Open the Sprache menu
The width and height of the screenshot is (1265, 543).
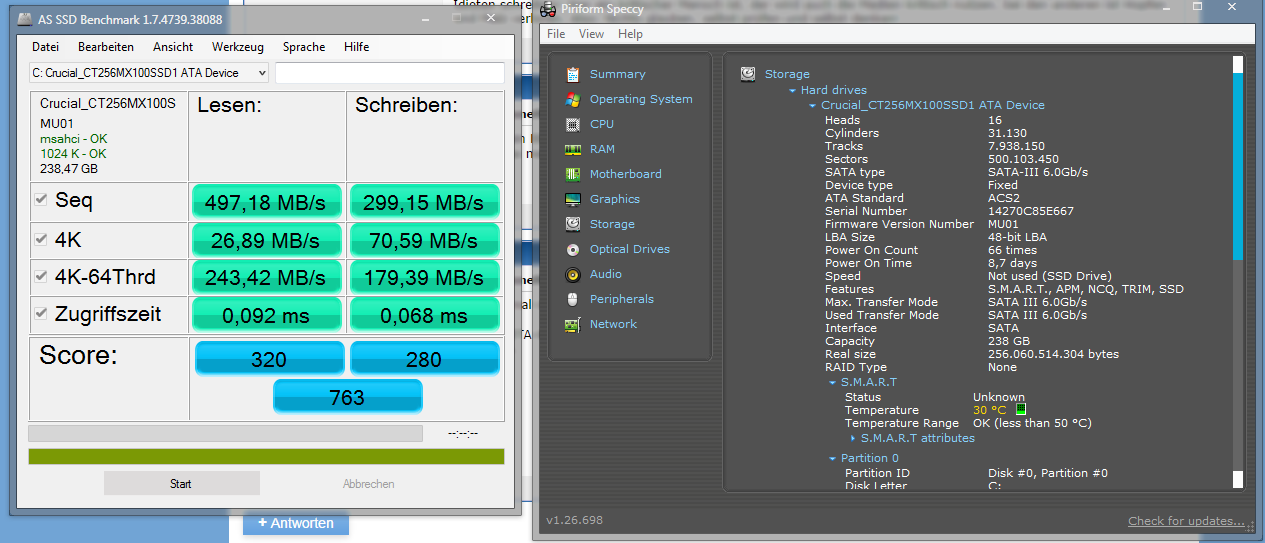[304, 47]
